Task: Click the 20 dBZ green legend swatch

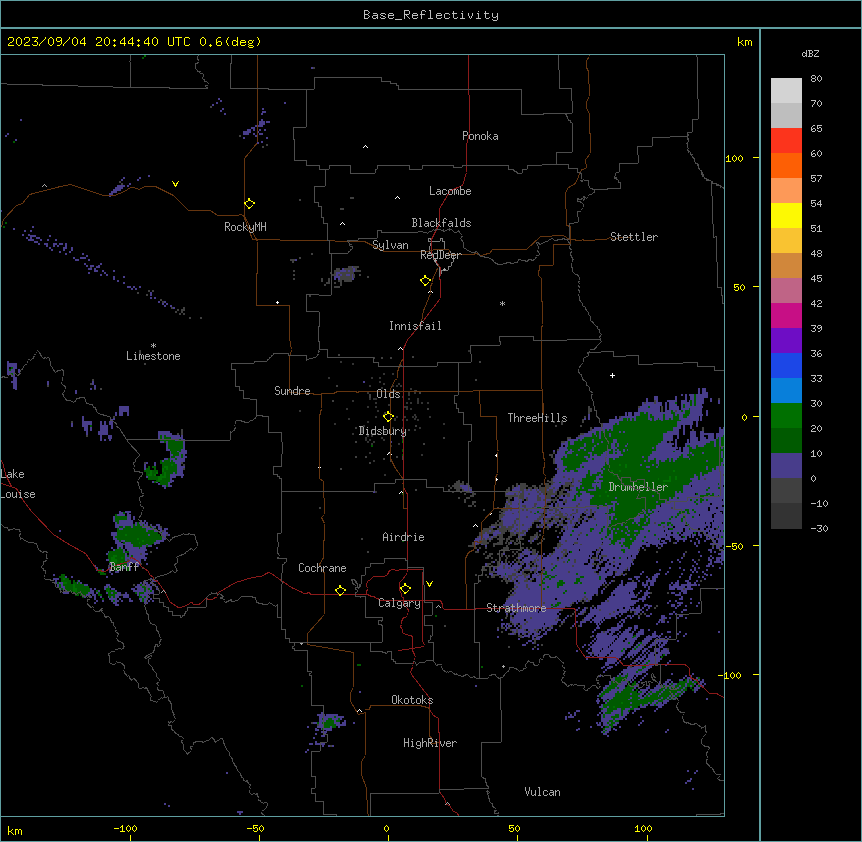Action: point(786,440)
